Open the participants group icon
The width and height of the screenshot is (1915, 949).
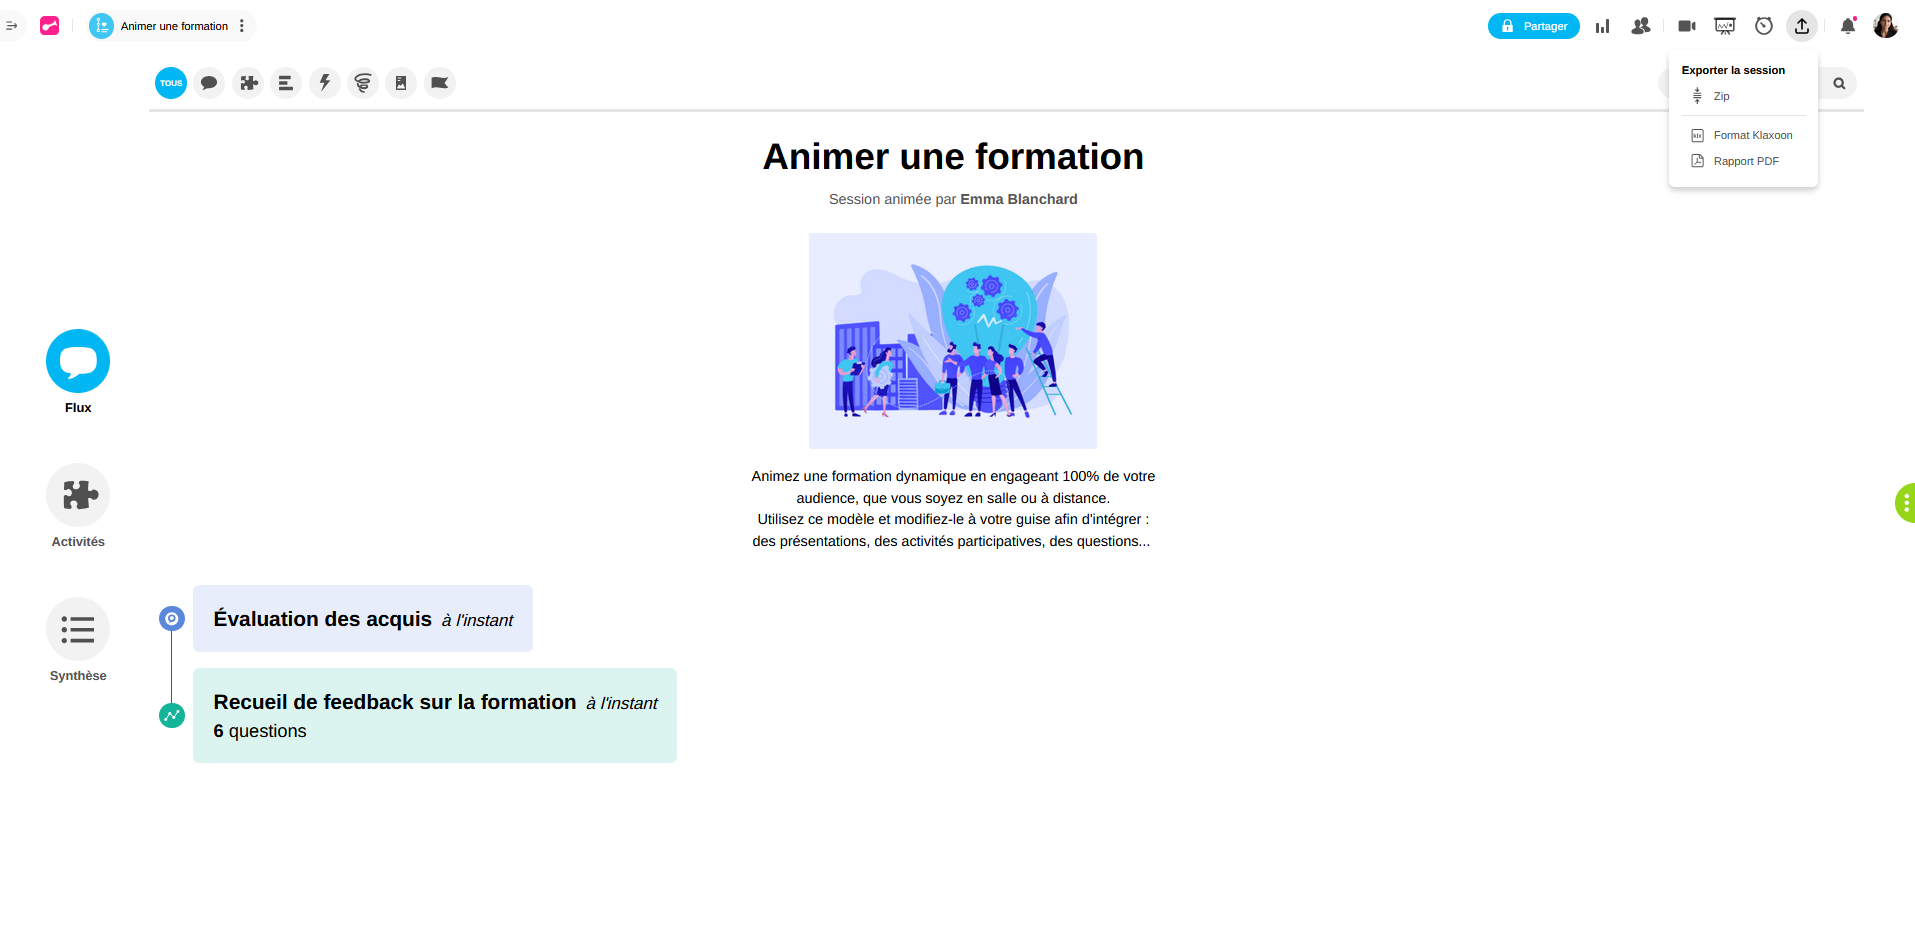point(1641,26)
